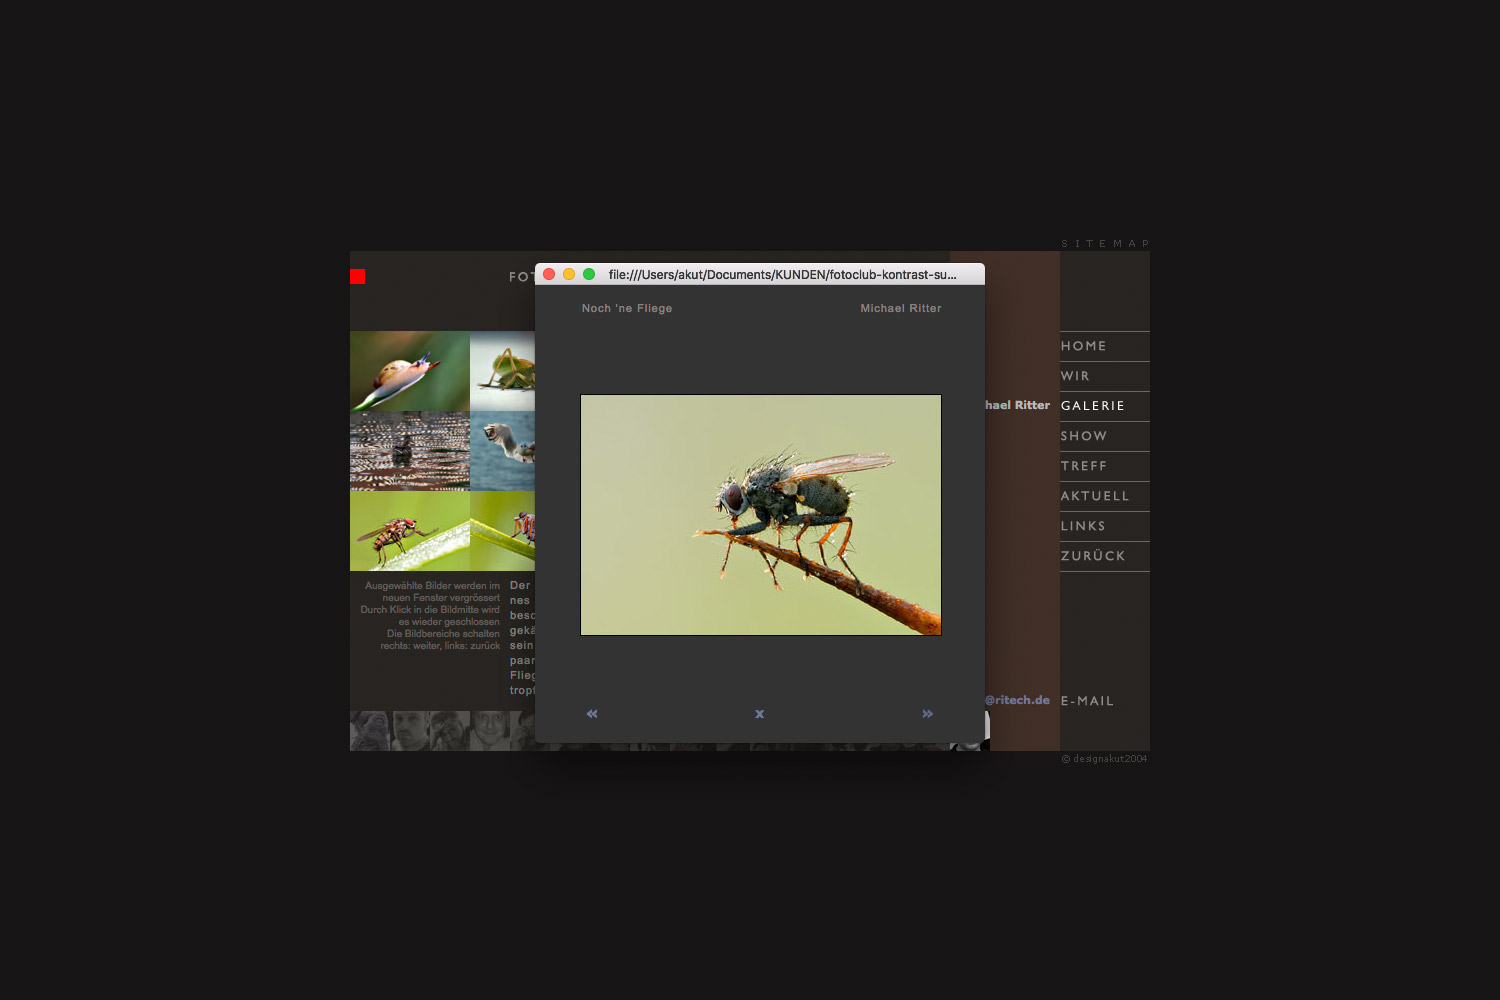Open the GALERIE section
Image resolution: width=1500 pixels, height=1000 pixels.
1093,406
